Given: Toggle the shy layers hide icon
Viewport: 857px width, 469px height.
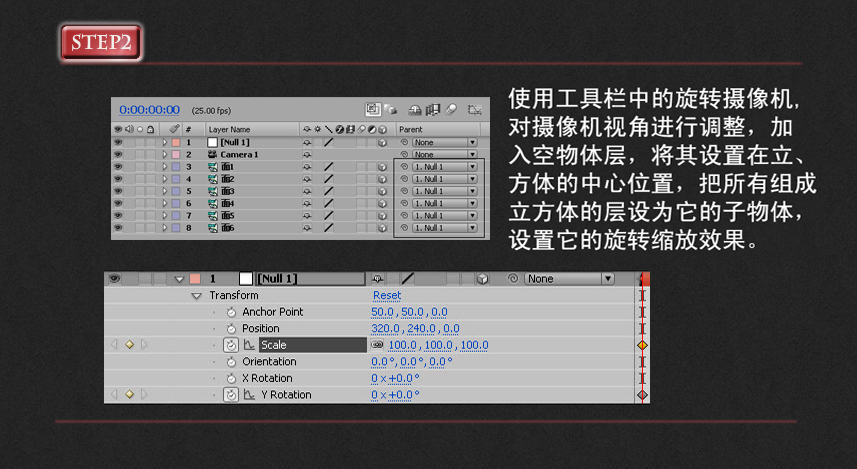Looking at the screenshot, I should pos(415,110).
